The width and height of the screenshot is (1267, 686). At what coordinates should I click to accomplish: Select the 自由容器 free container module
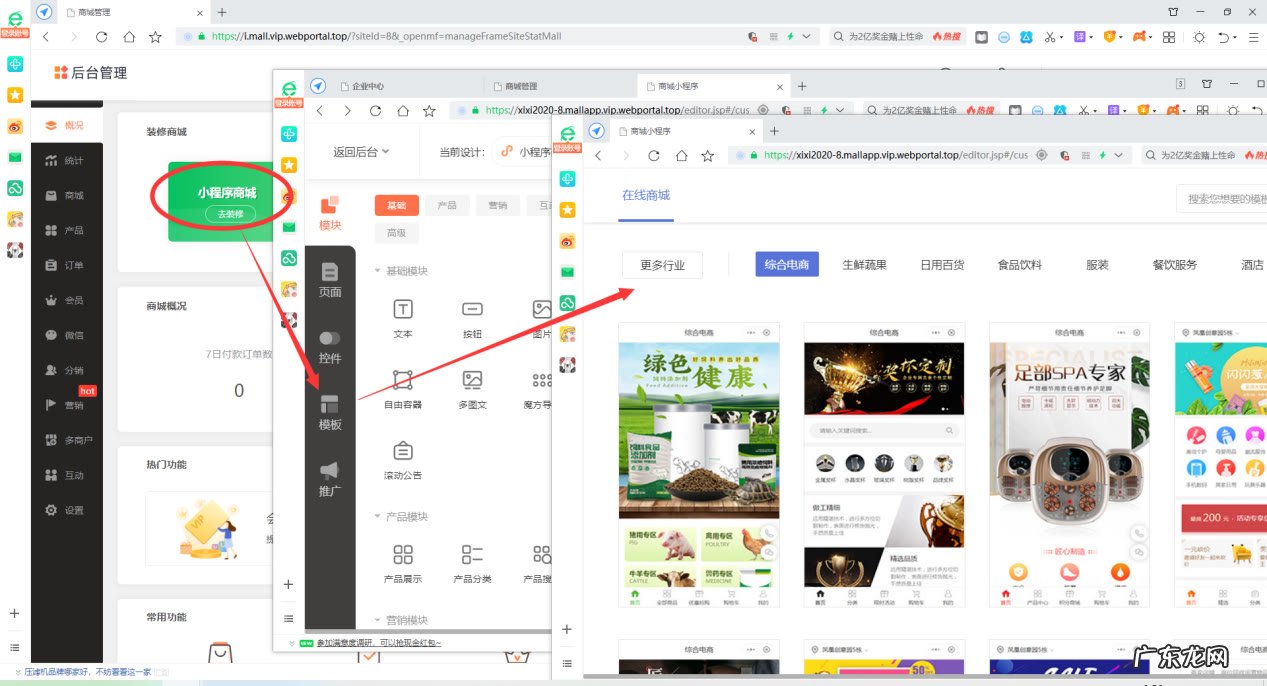(x=401, y=386)
